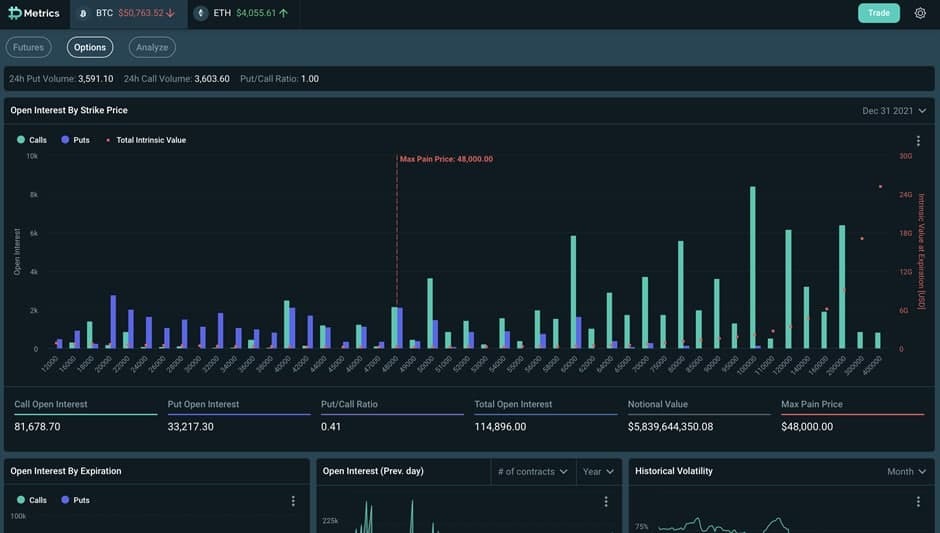Open the Month dropdown for Historical Volatility
Viewport: 940px width, 533px height.
(906, 472)
